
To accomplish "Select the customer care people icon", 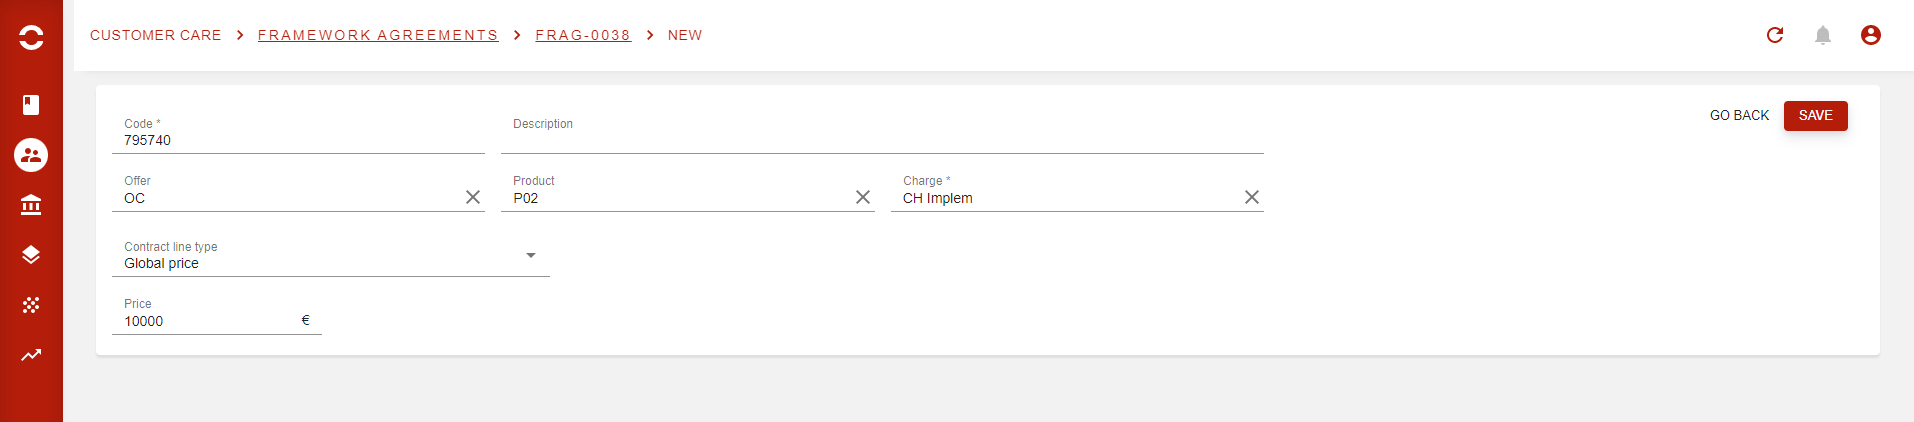I will [x=31, y=155].
